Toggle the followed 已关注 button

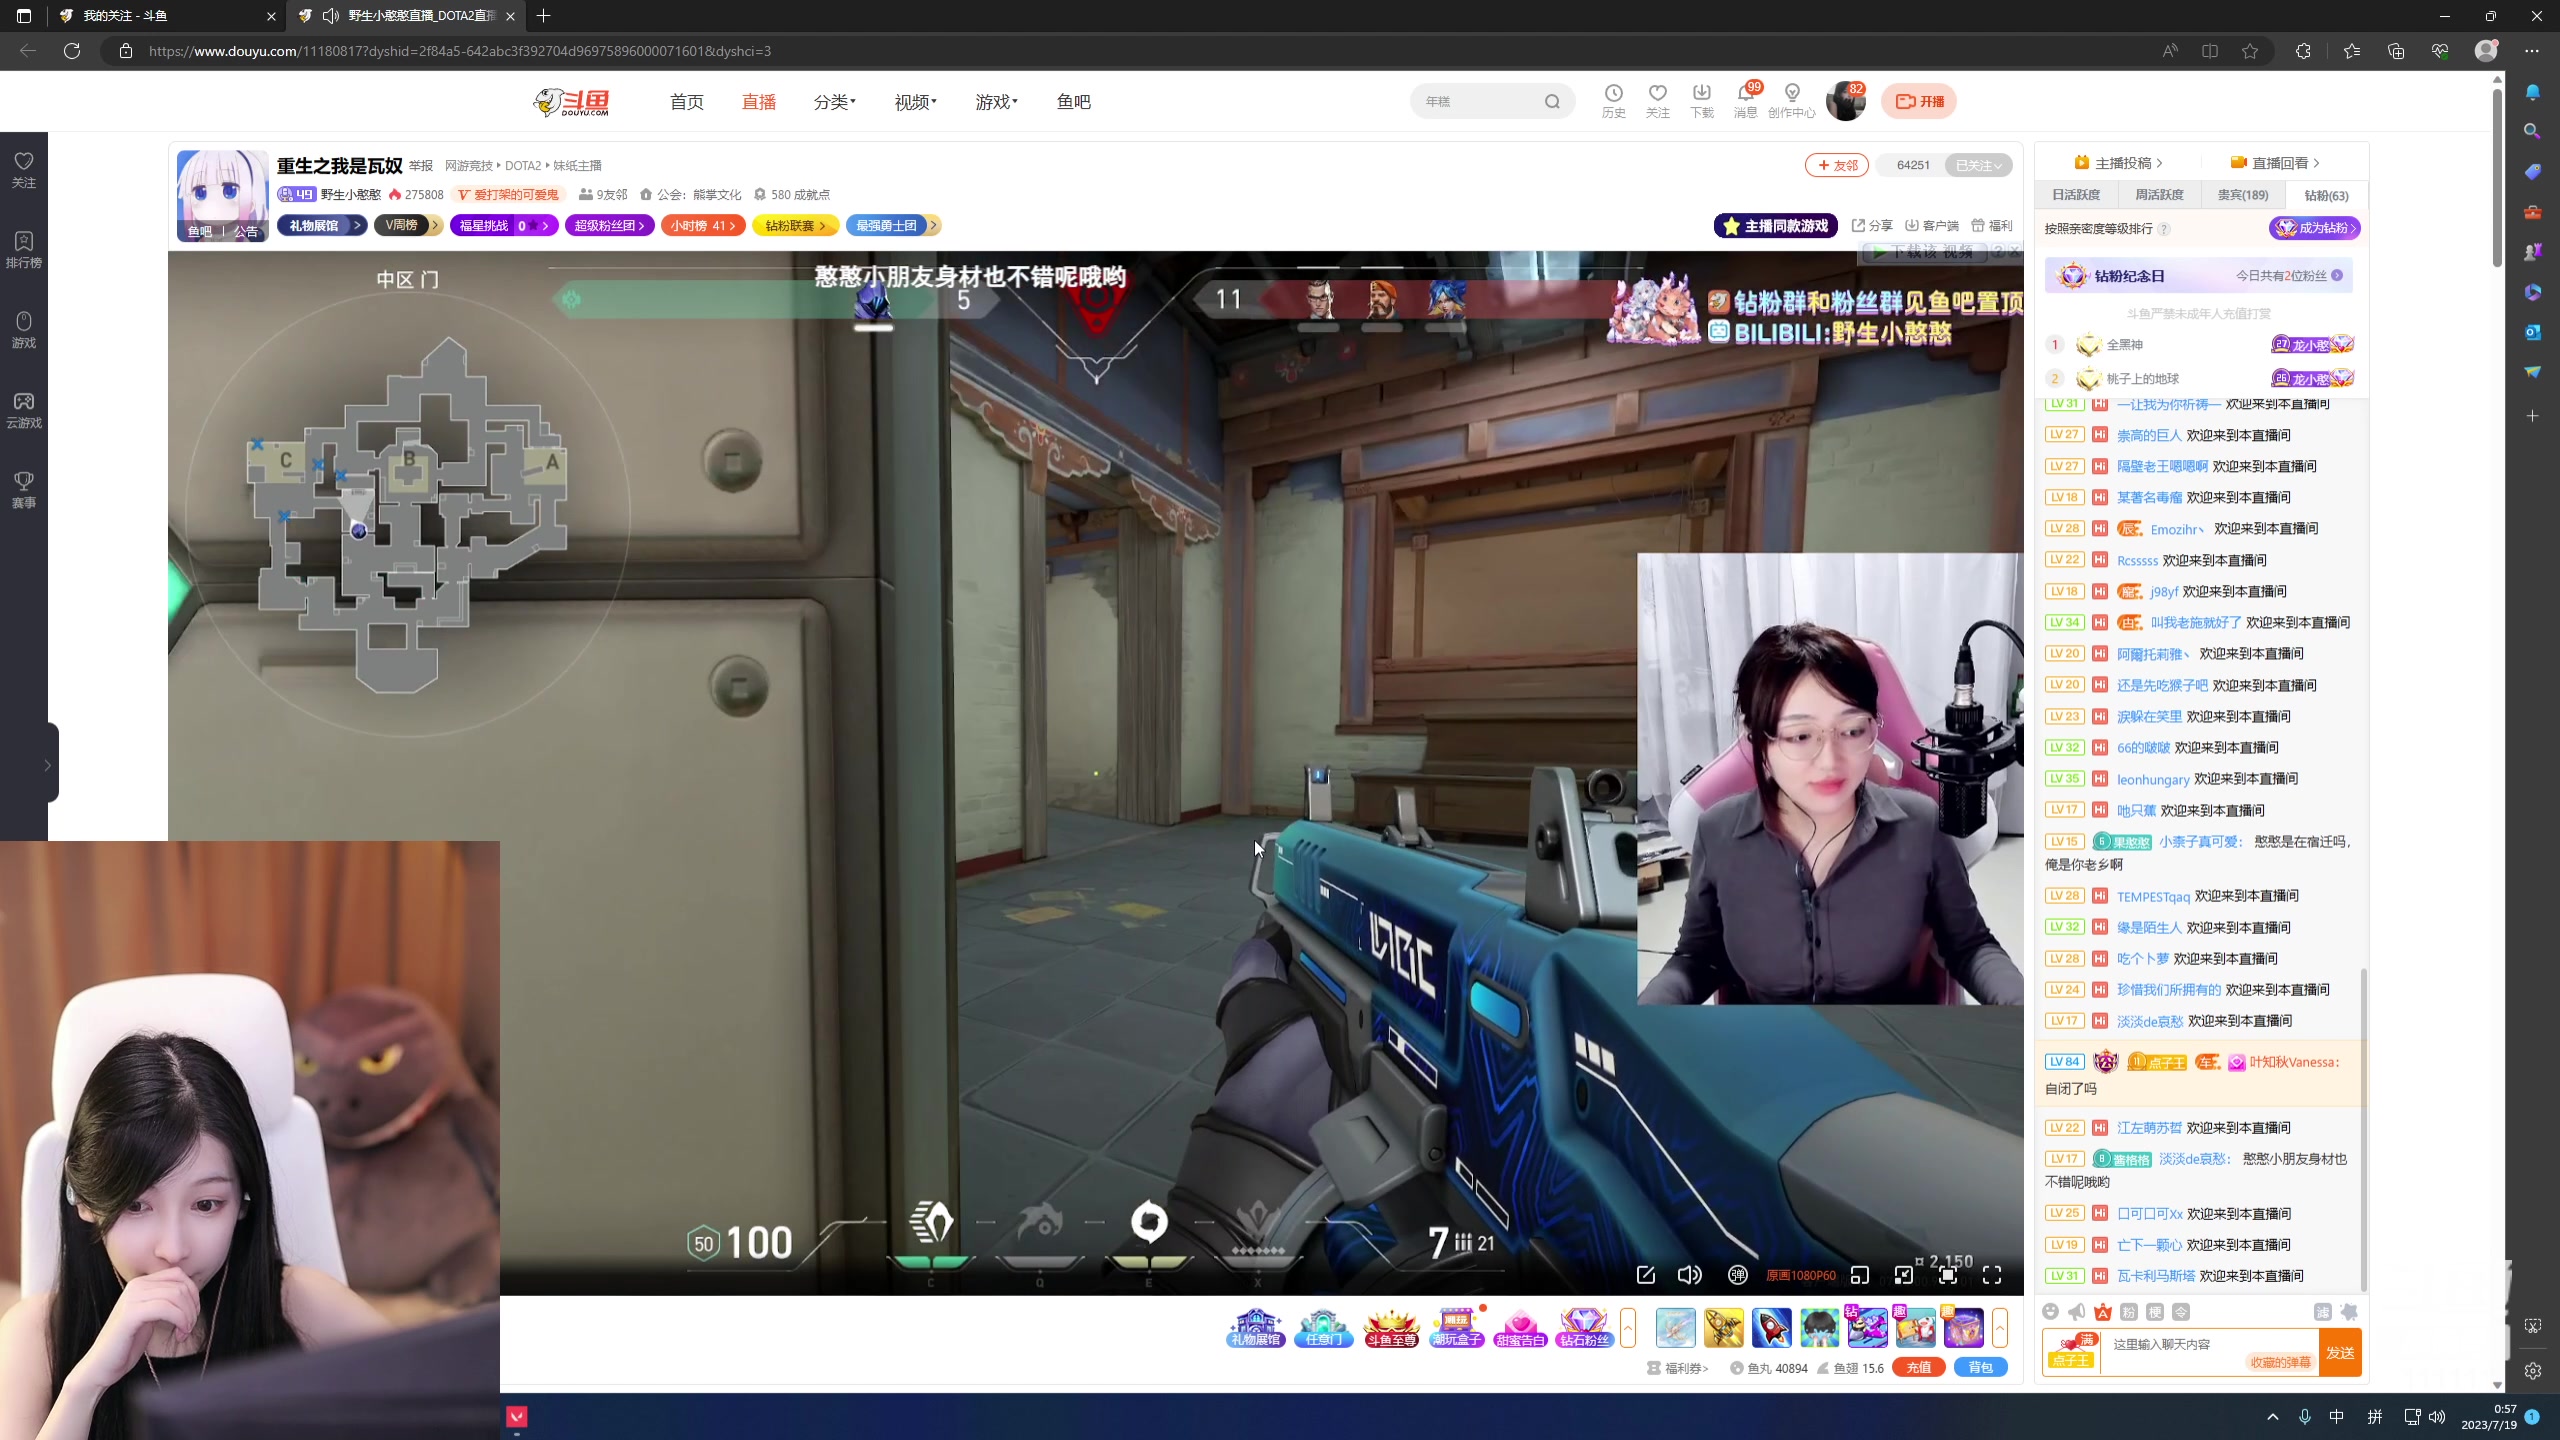1977,165
